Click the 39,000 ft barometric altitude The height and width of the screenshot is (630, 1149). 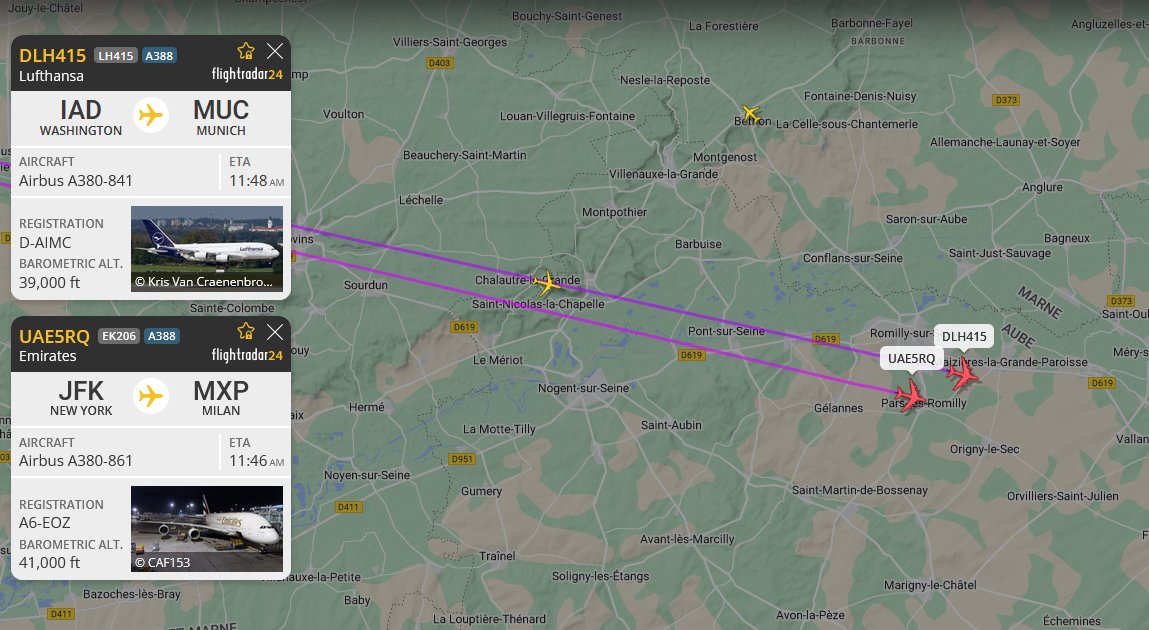coord(49,283)
